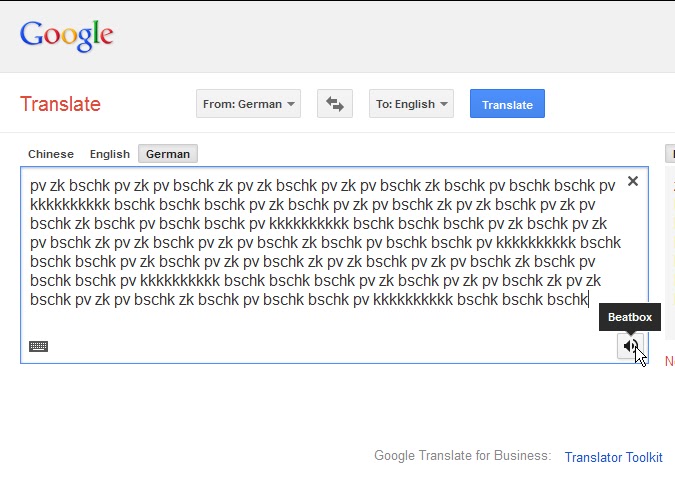Click the arrow beside From: German
Viewport: 675px width, 500px height.
pos(291,104)
